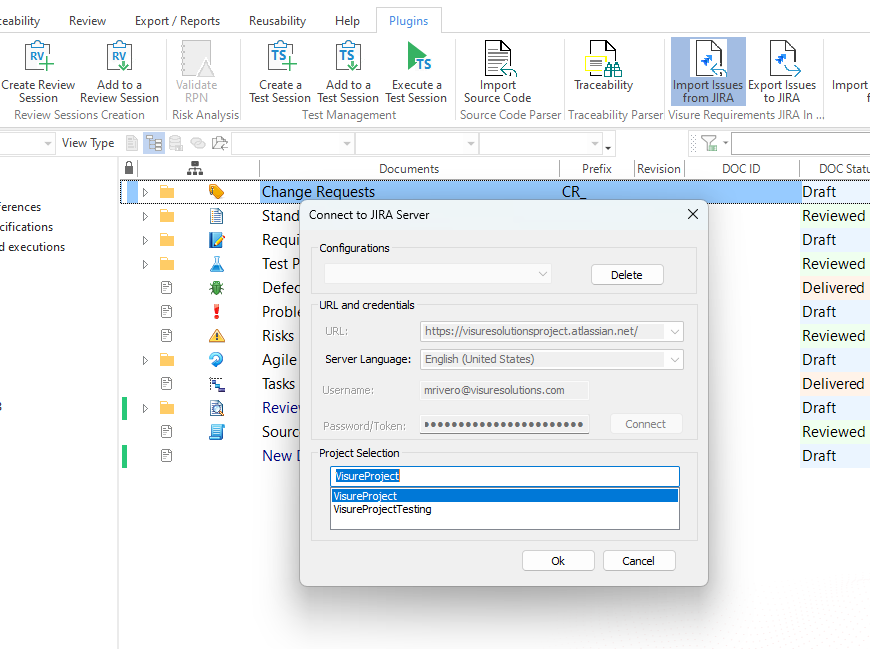Select VisureProjectTesting from project list
Image resolution: width=870 pixels, height=649 pixels.
[x=382, y=509]
